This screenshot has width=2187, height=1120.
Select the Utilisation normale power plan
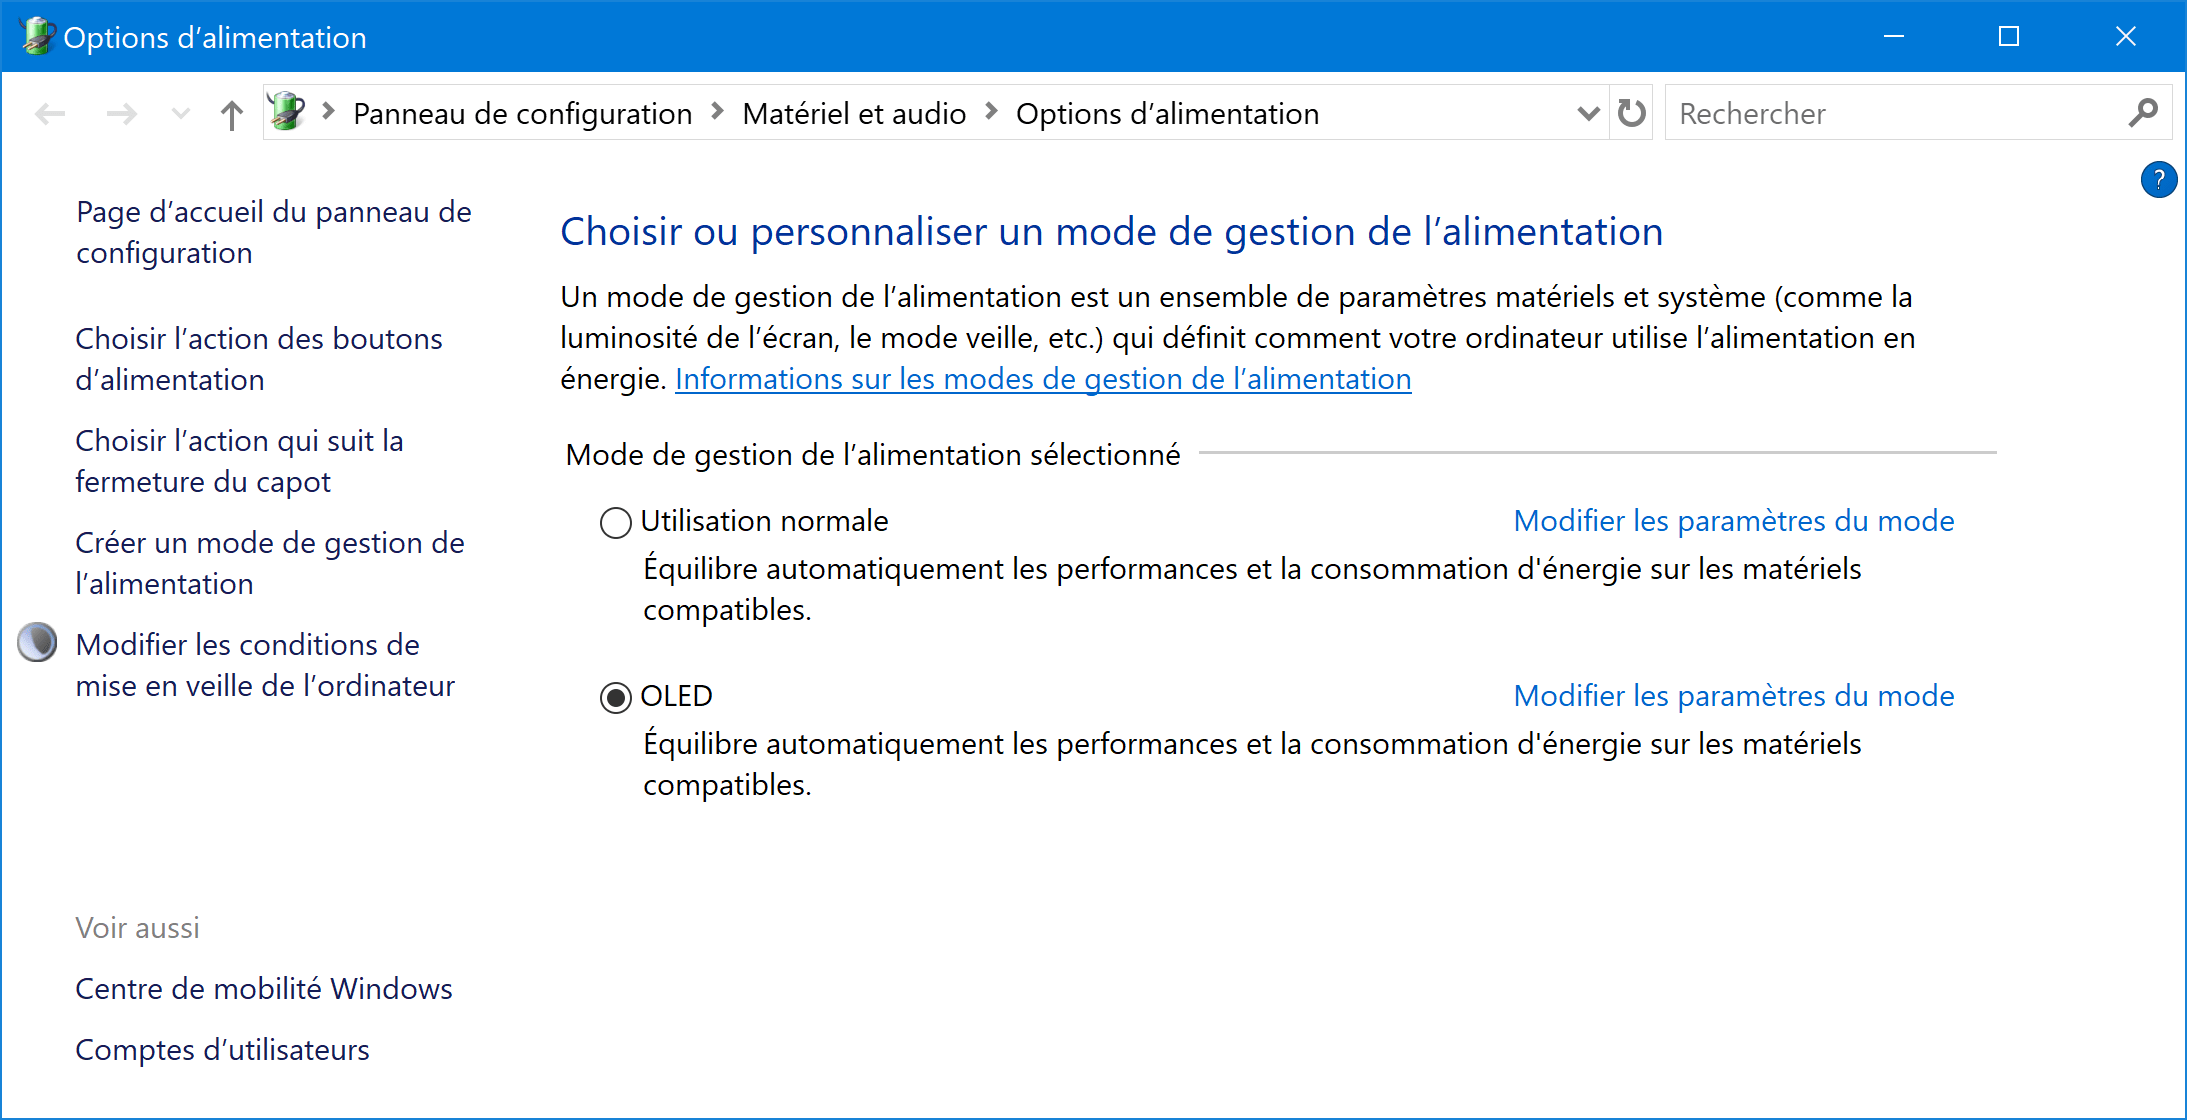pyautogui.click(x=616, y=522)
